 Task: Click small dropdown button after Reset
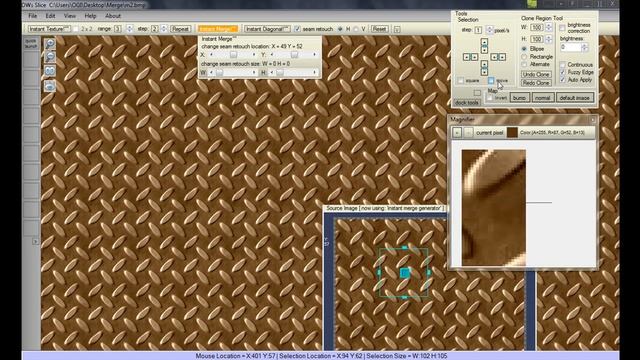[x=396, y=29]
